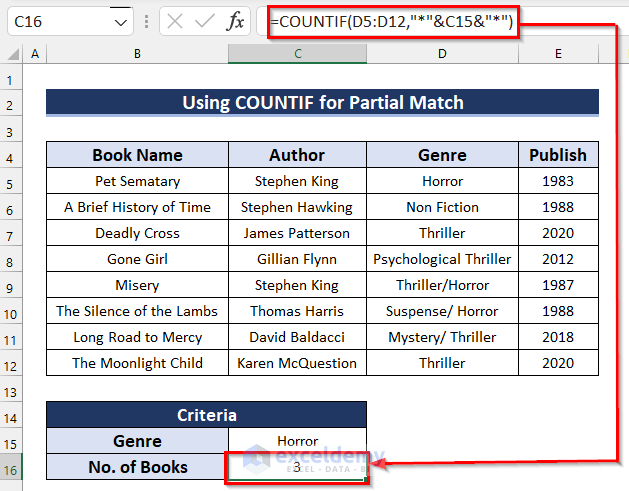Select column C header
Screen dimensions: 629x491
297,52
